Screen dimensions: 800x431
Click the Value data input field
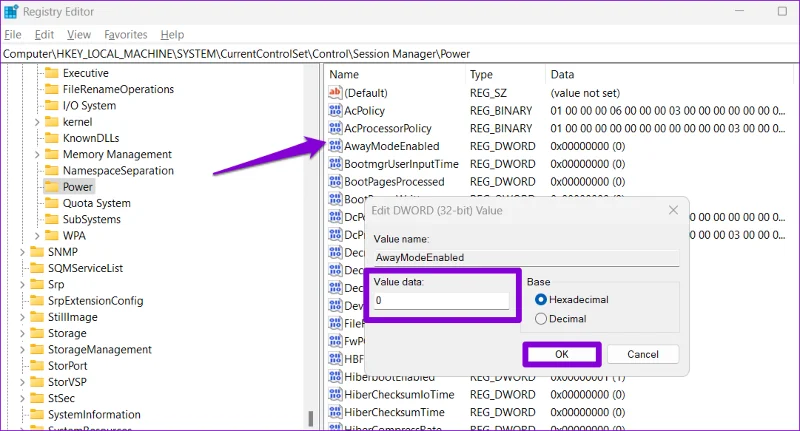[x=441, y=300]
